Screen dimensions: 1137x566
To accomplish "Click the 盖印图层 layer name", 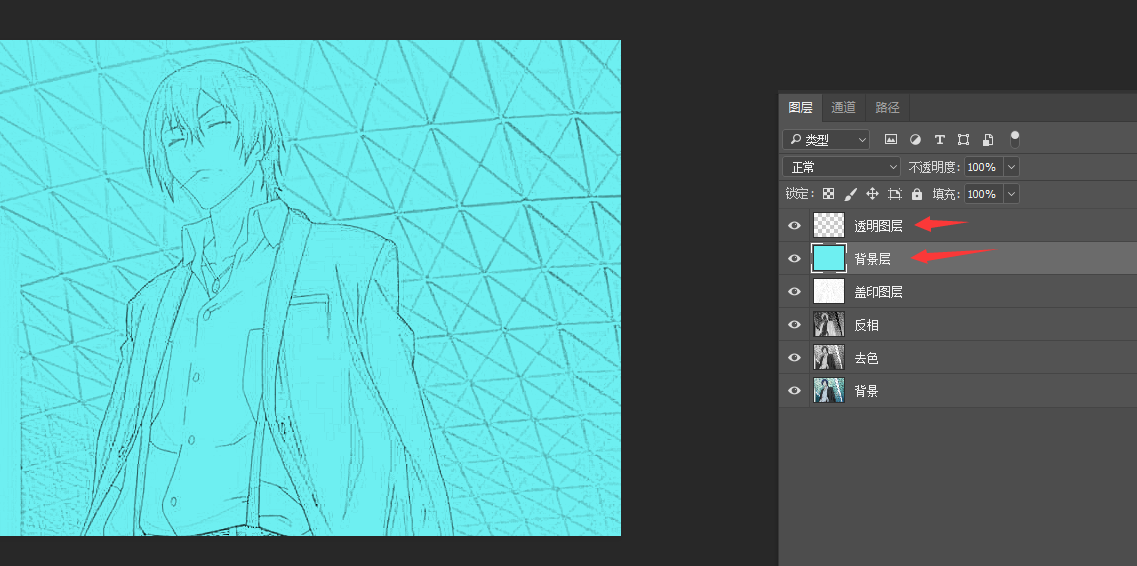I will (x=878, y=291).
